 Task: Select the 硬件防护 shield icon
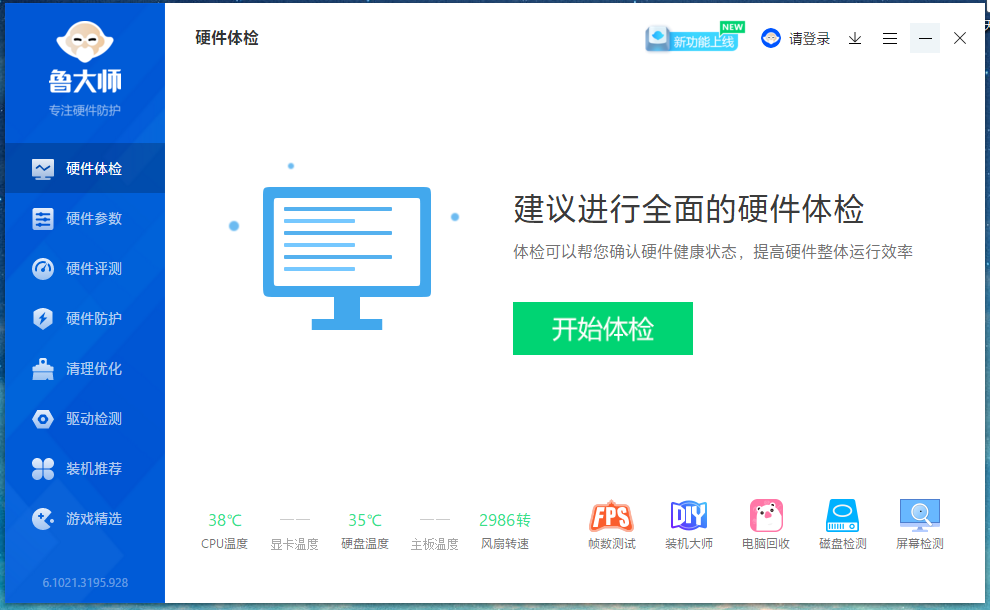click(x=85, y=318)
